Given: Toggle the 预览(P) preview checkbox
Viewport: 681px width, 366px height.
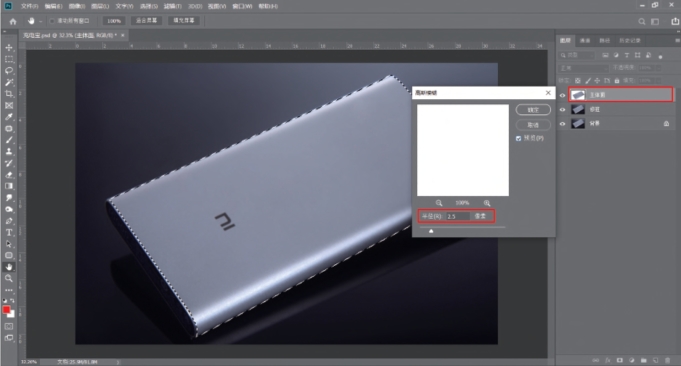Looking at the screenshot, I should [518, 138].
